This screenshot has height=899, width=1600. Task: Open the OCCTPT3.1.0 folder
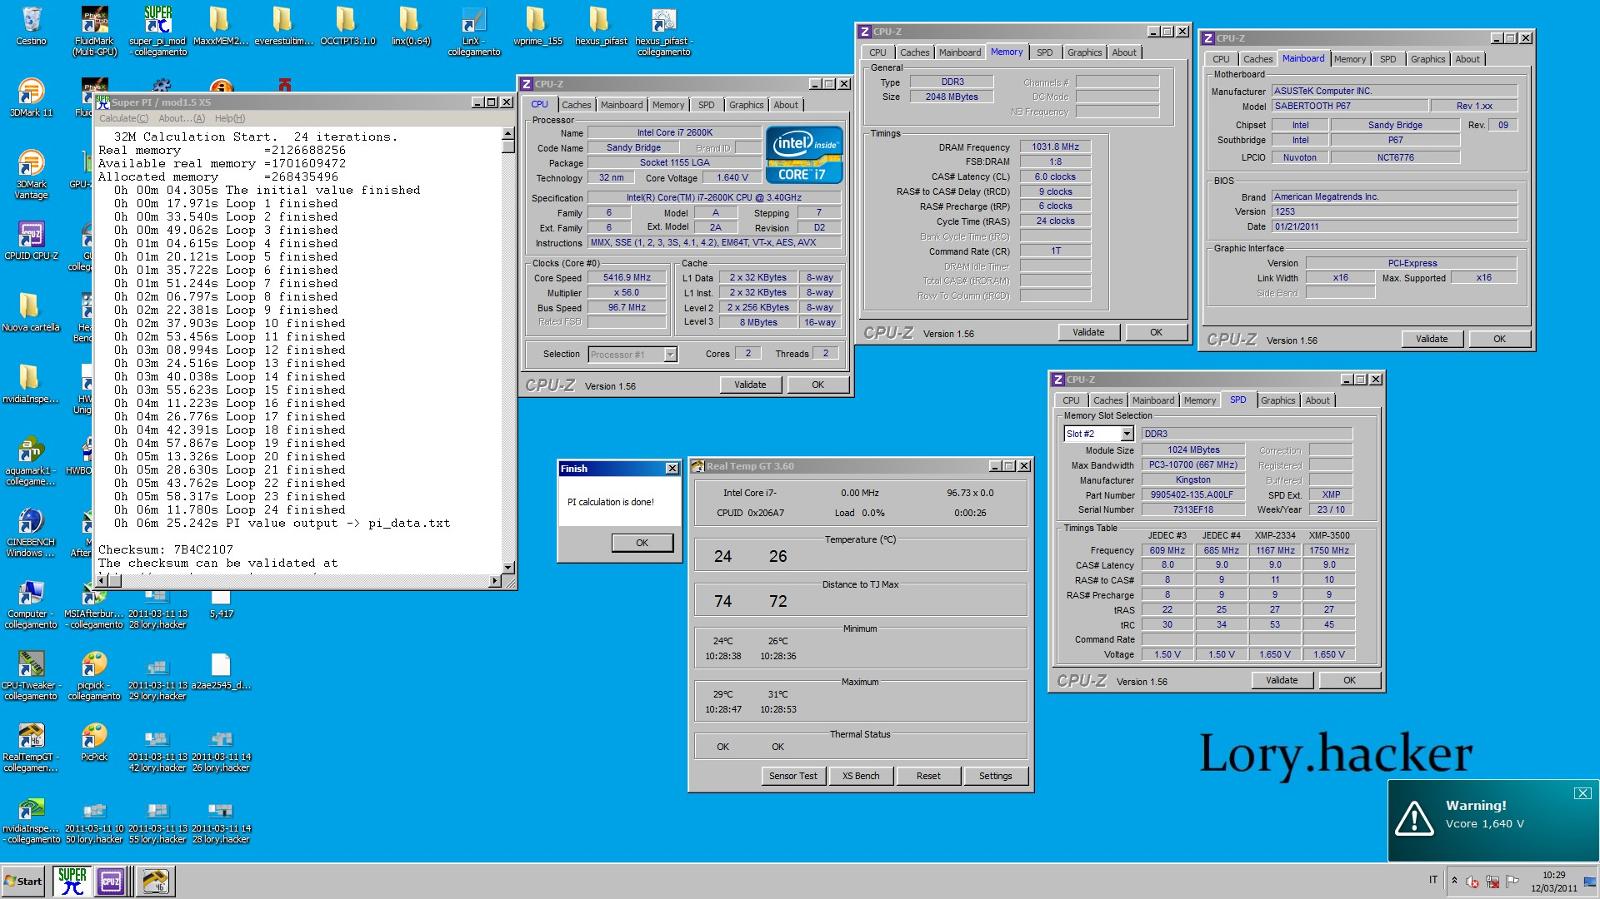tap(346, 26)
